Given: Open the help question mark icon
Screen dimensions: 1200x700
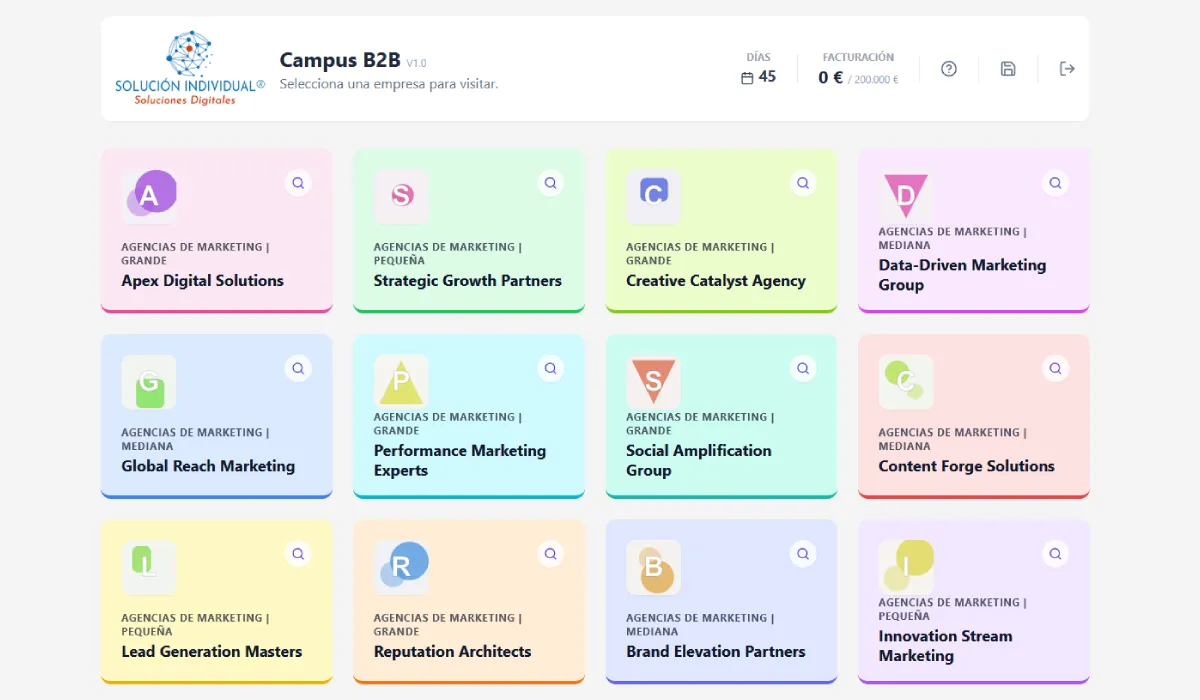Looking at the screenshot, I should (949, 69).
